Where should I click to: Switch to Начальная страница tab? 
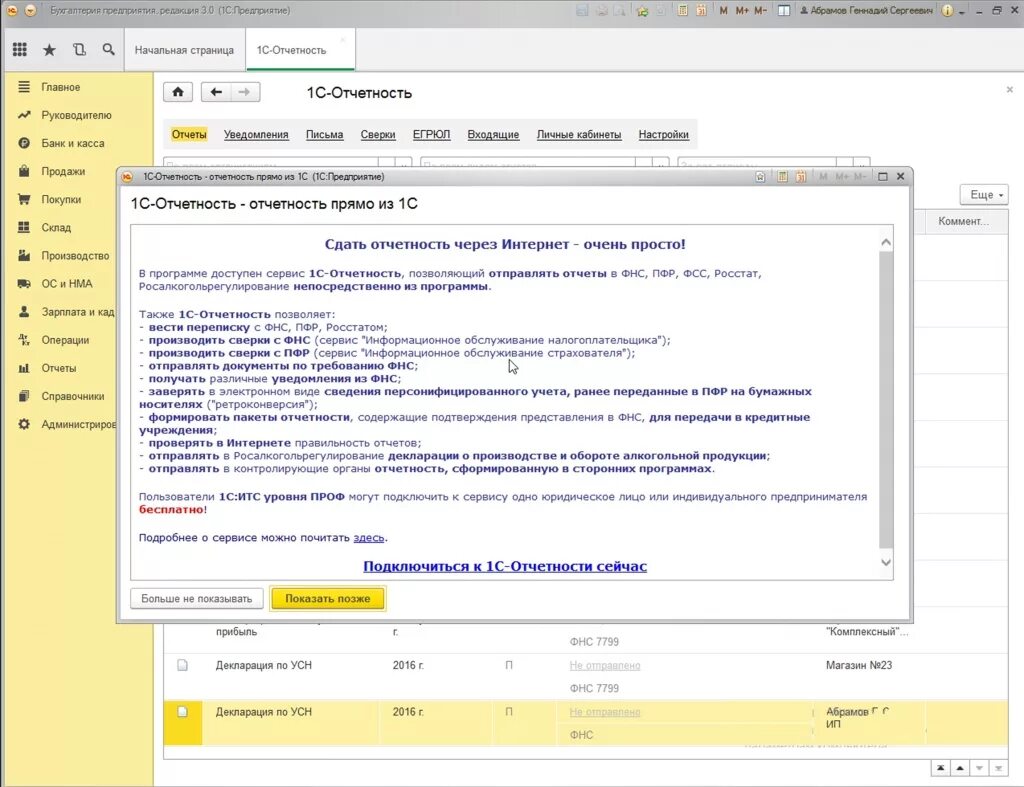(184, 50)
